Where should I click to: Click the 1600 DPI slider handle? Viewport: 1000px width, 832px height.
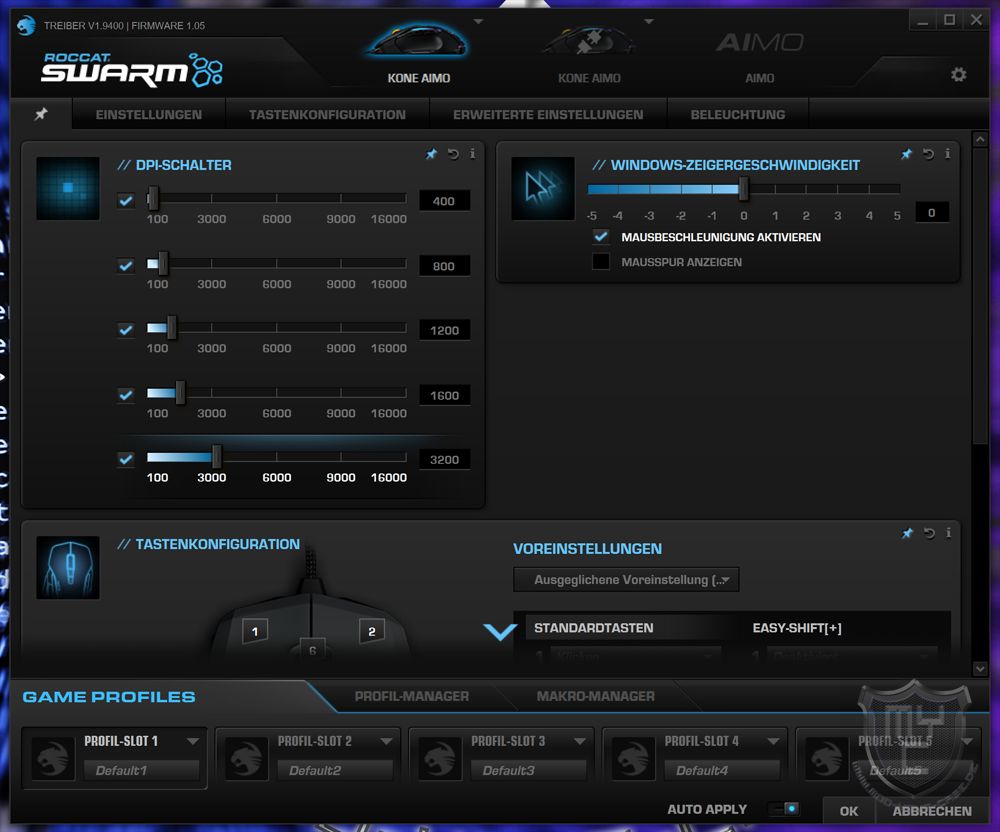pos(180,393)
